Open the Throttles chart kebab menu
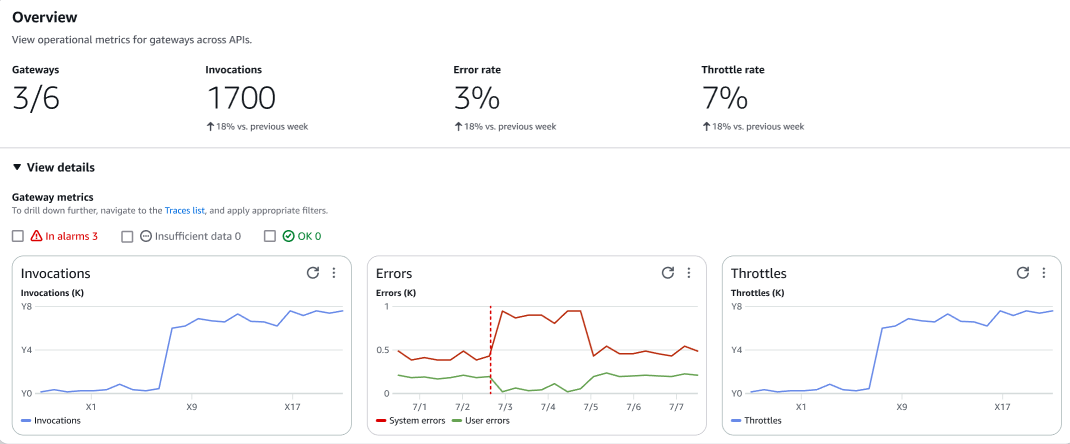Viewport: 1070px width, 444px height. (x=1044, y=273)
